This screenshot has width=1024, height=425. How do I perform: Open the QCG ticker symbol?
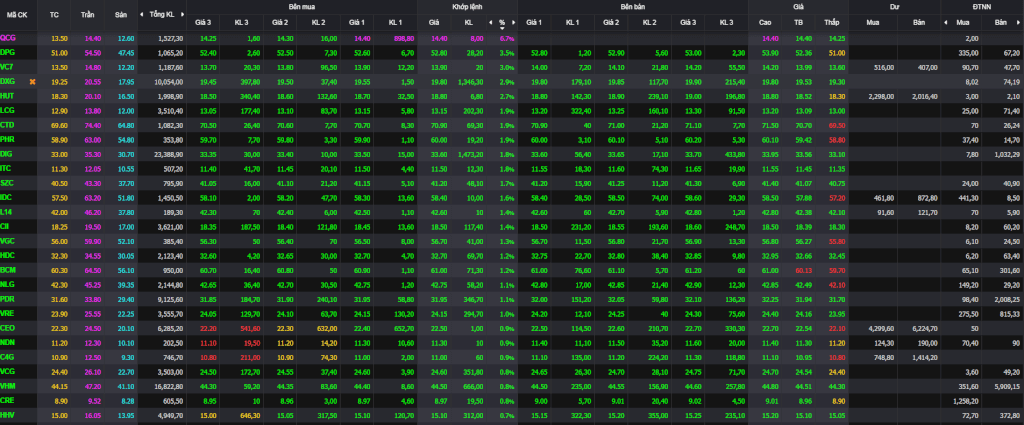[8, 39]
